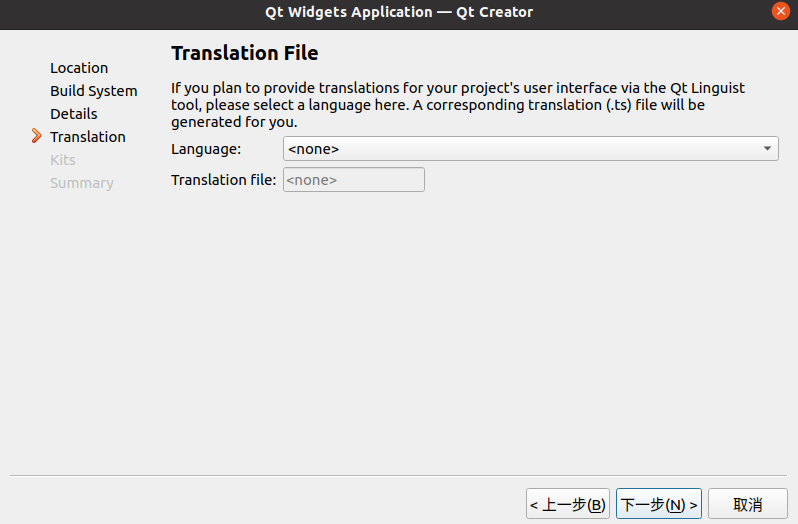This screenshot has width=798, height=524.
Task: Click the Translation file: label
Action: 223,180
